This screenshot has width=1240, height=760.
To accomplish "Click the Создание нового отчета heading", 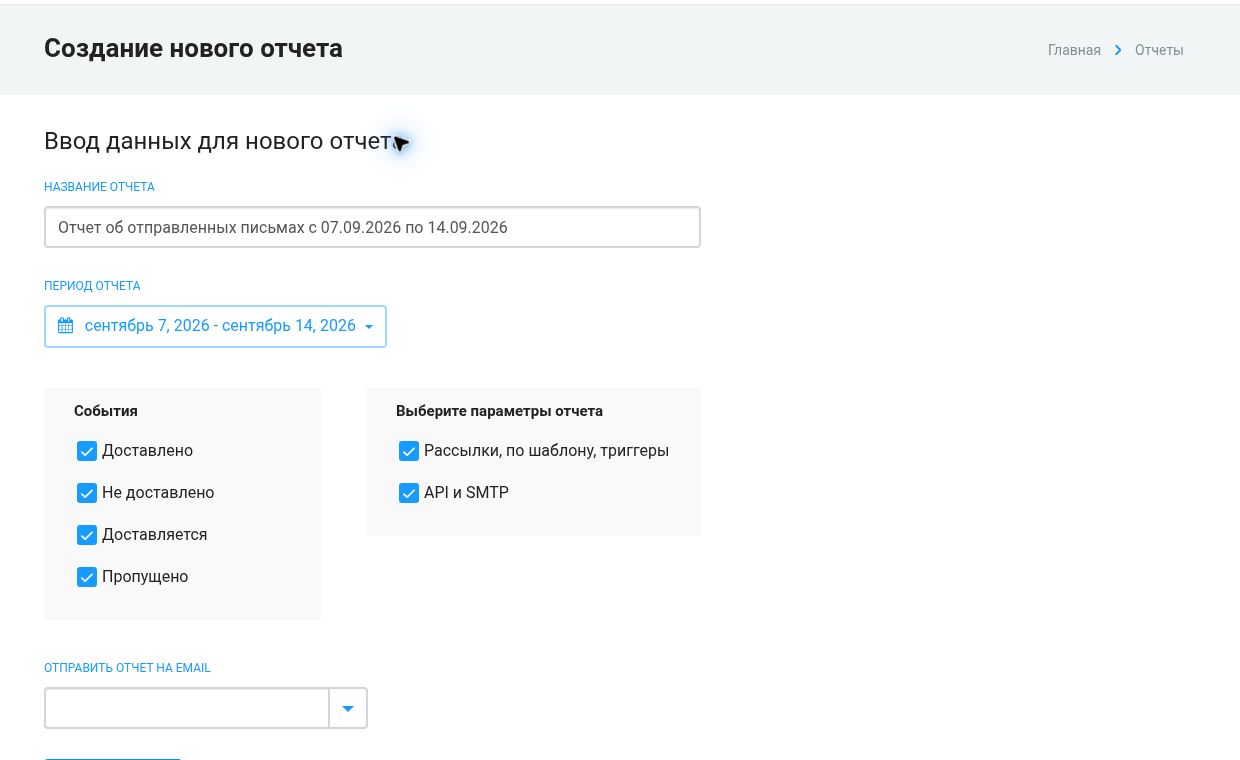I will [193, 48].
